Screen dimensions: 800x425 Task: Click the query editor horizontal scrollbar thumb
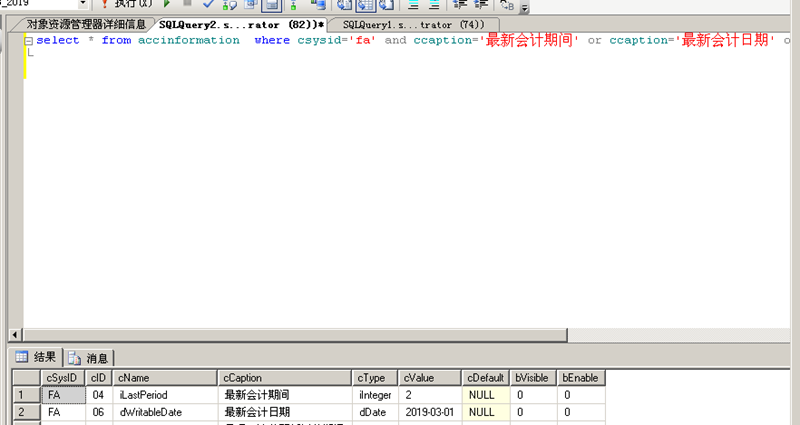pyautogui.click(x=294, y=335)
